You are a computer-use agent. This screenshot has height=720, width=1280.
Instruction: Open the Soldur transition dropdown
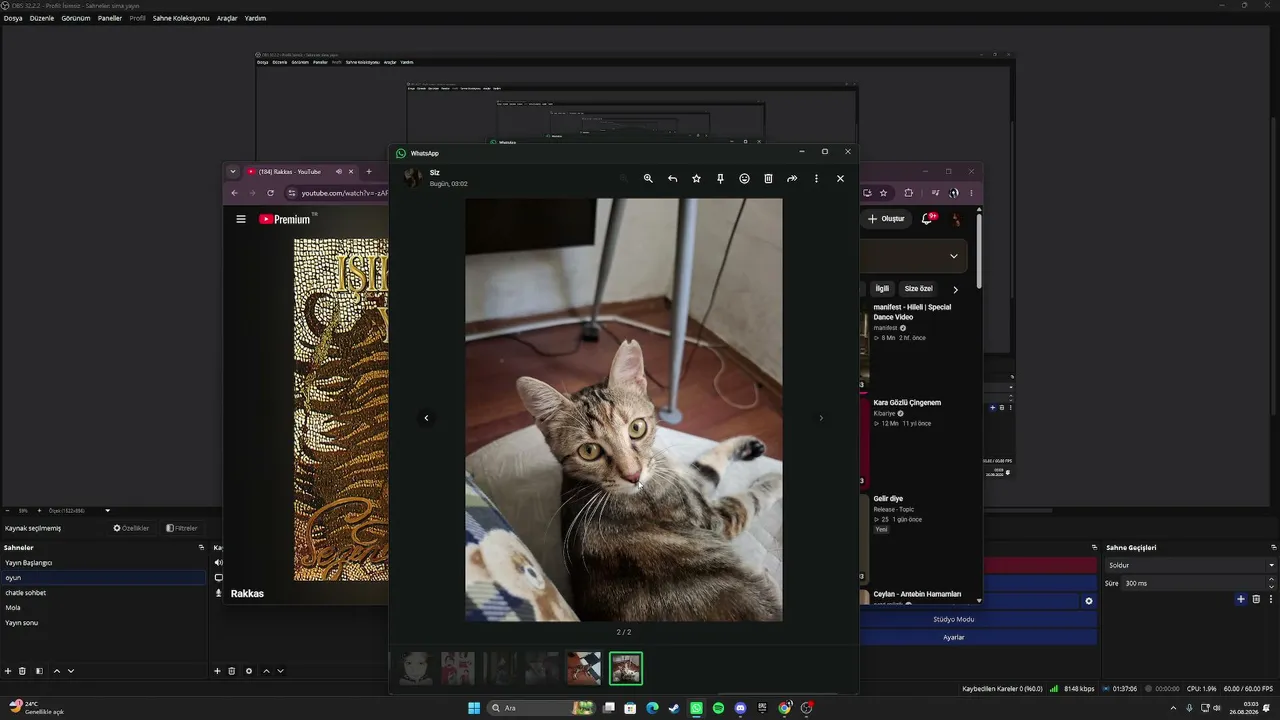click(x=1190, y=566)
